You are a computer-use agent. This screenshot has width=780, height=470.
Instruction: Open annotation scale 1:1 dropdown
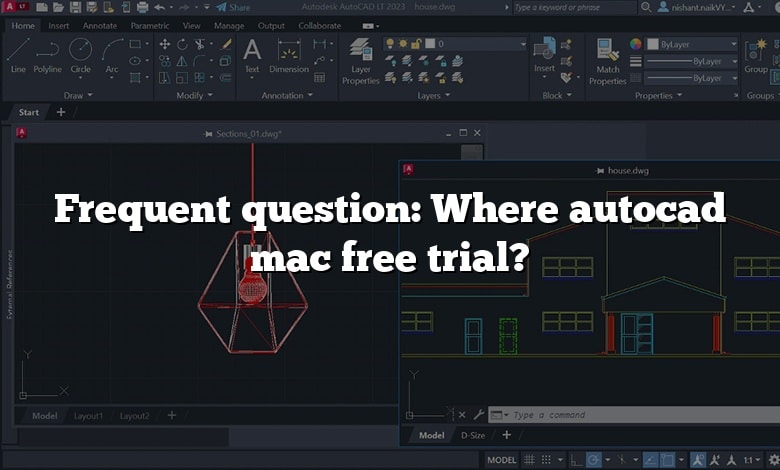coord(752,460)
